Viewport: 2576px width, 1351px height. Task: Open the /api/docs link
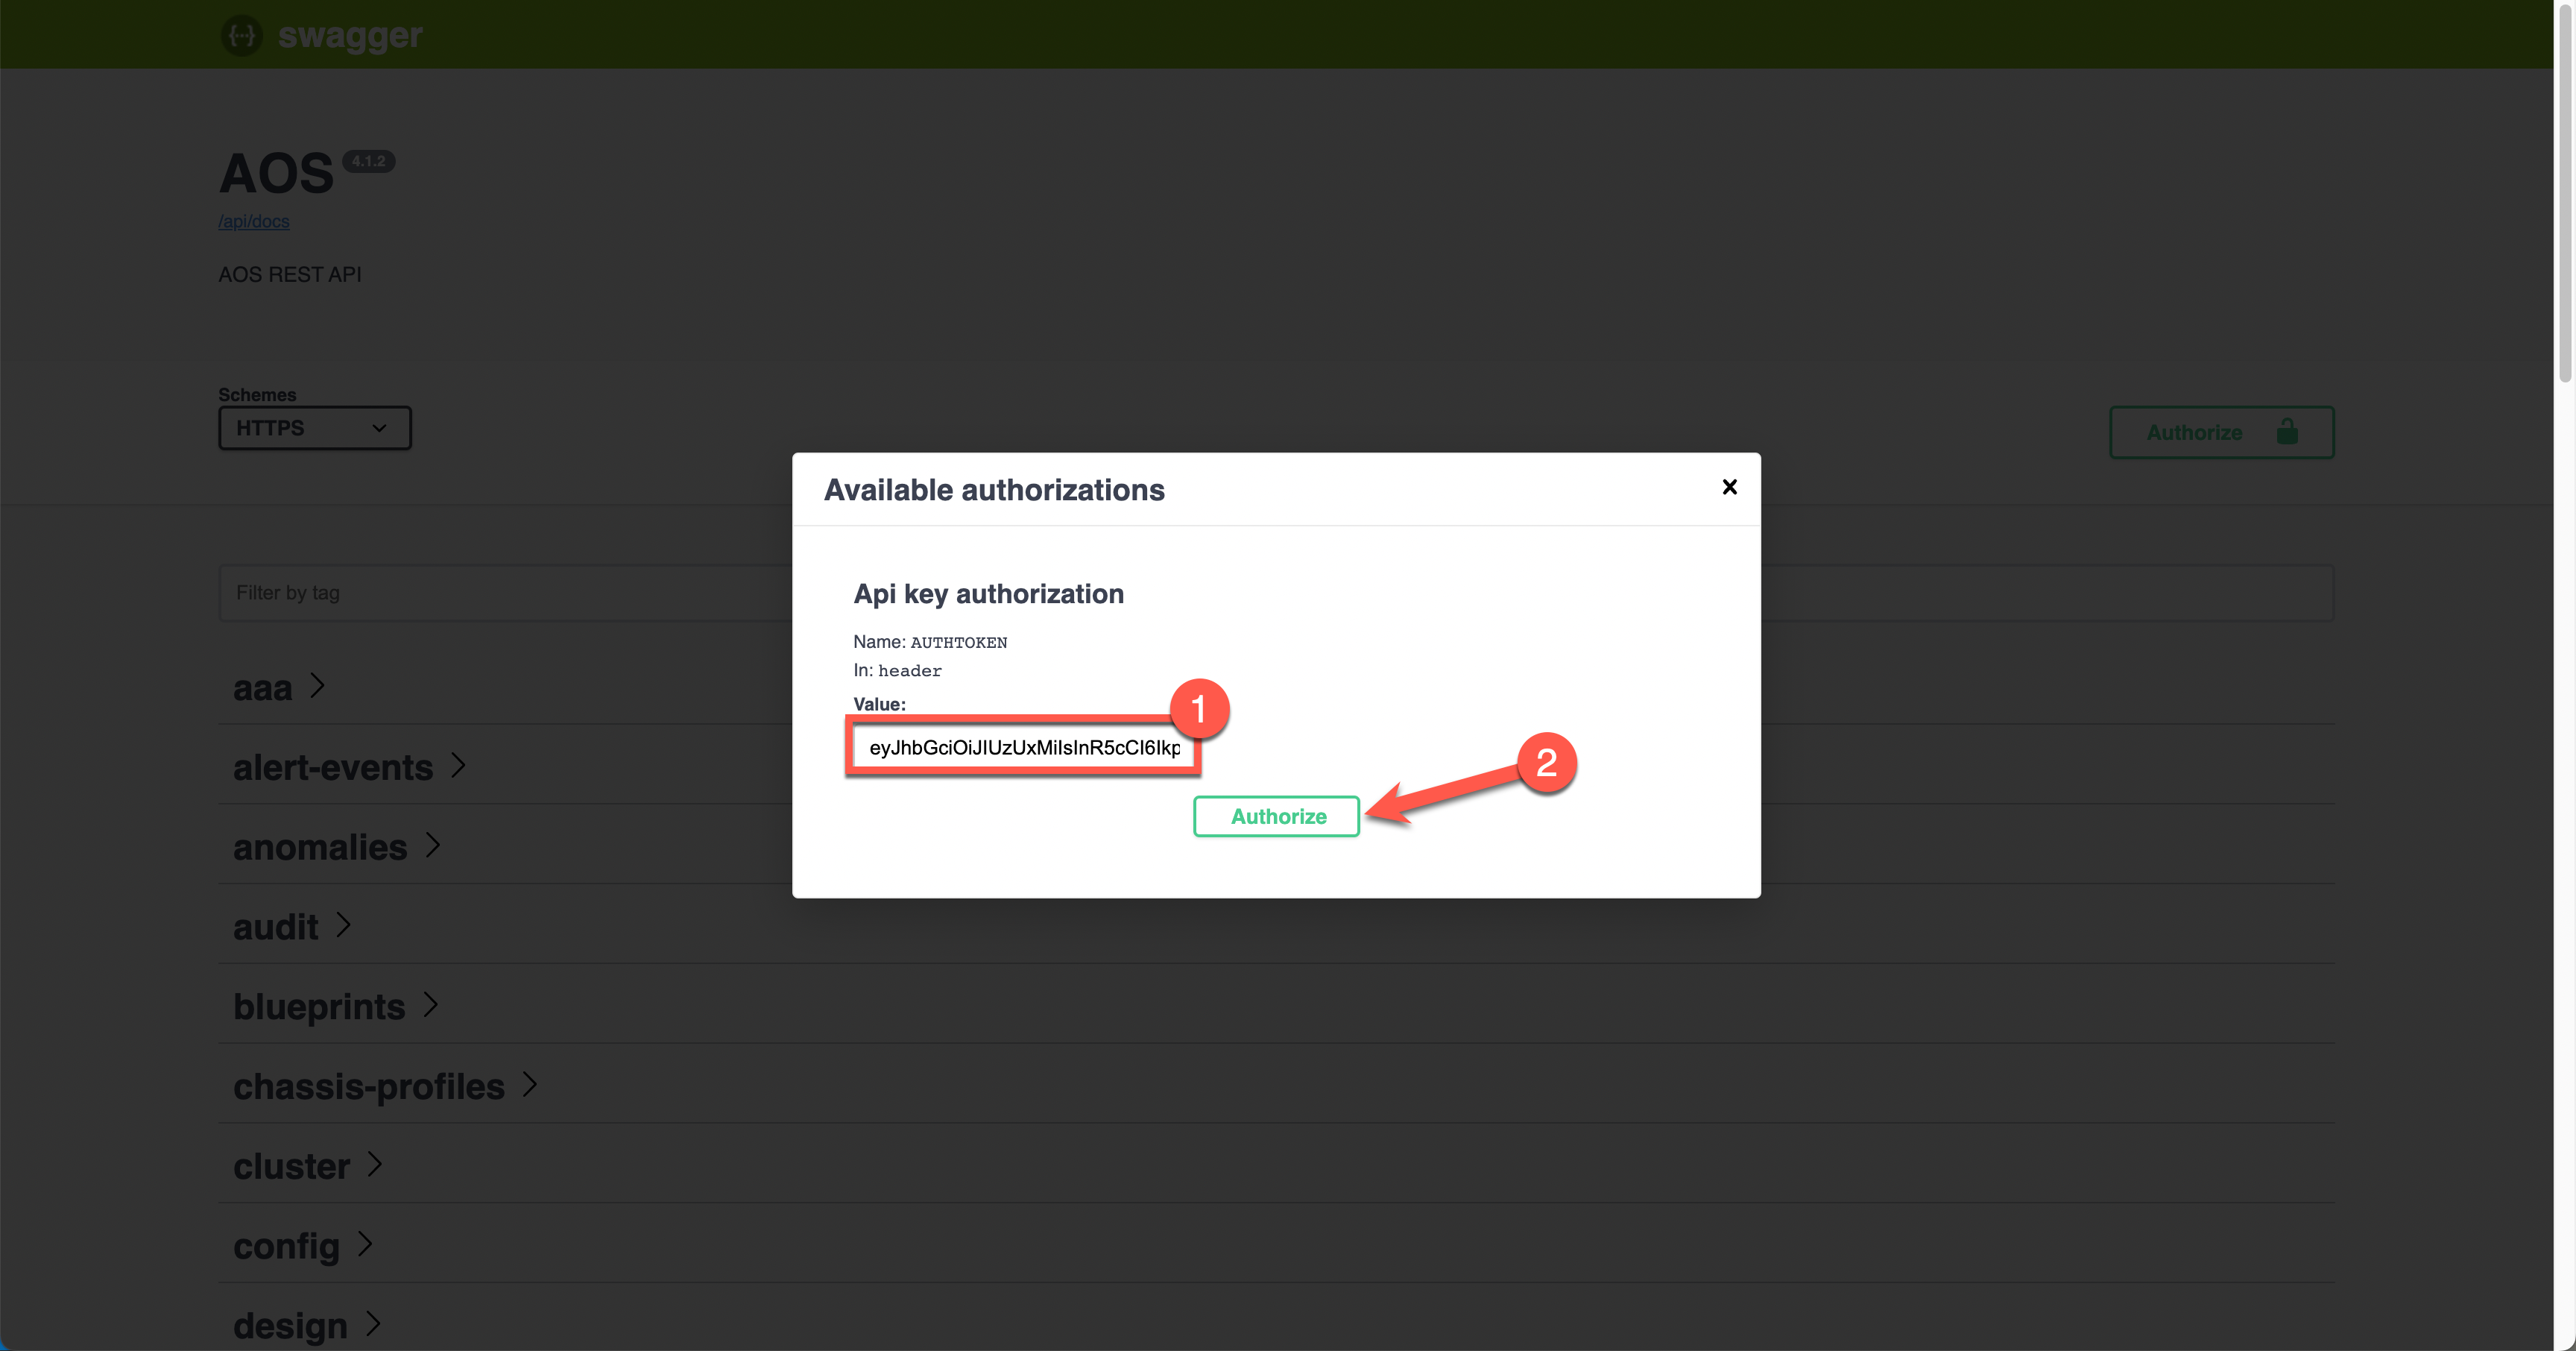click(254, 220)
